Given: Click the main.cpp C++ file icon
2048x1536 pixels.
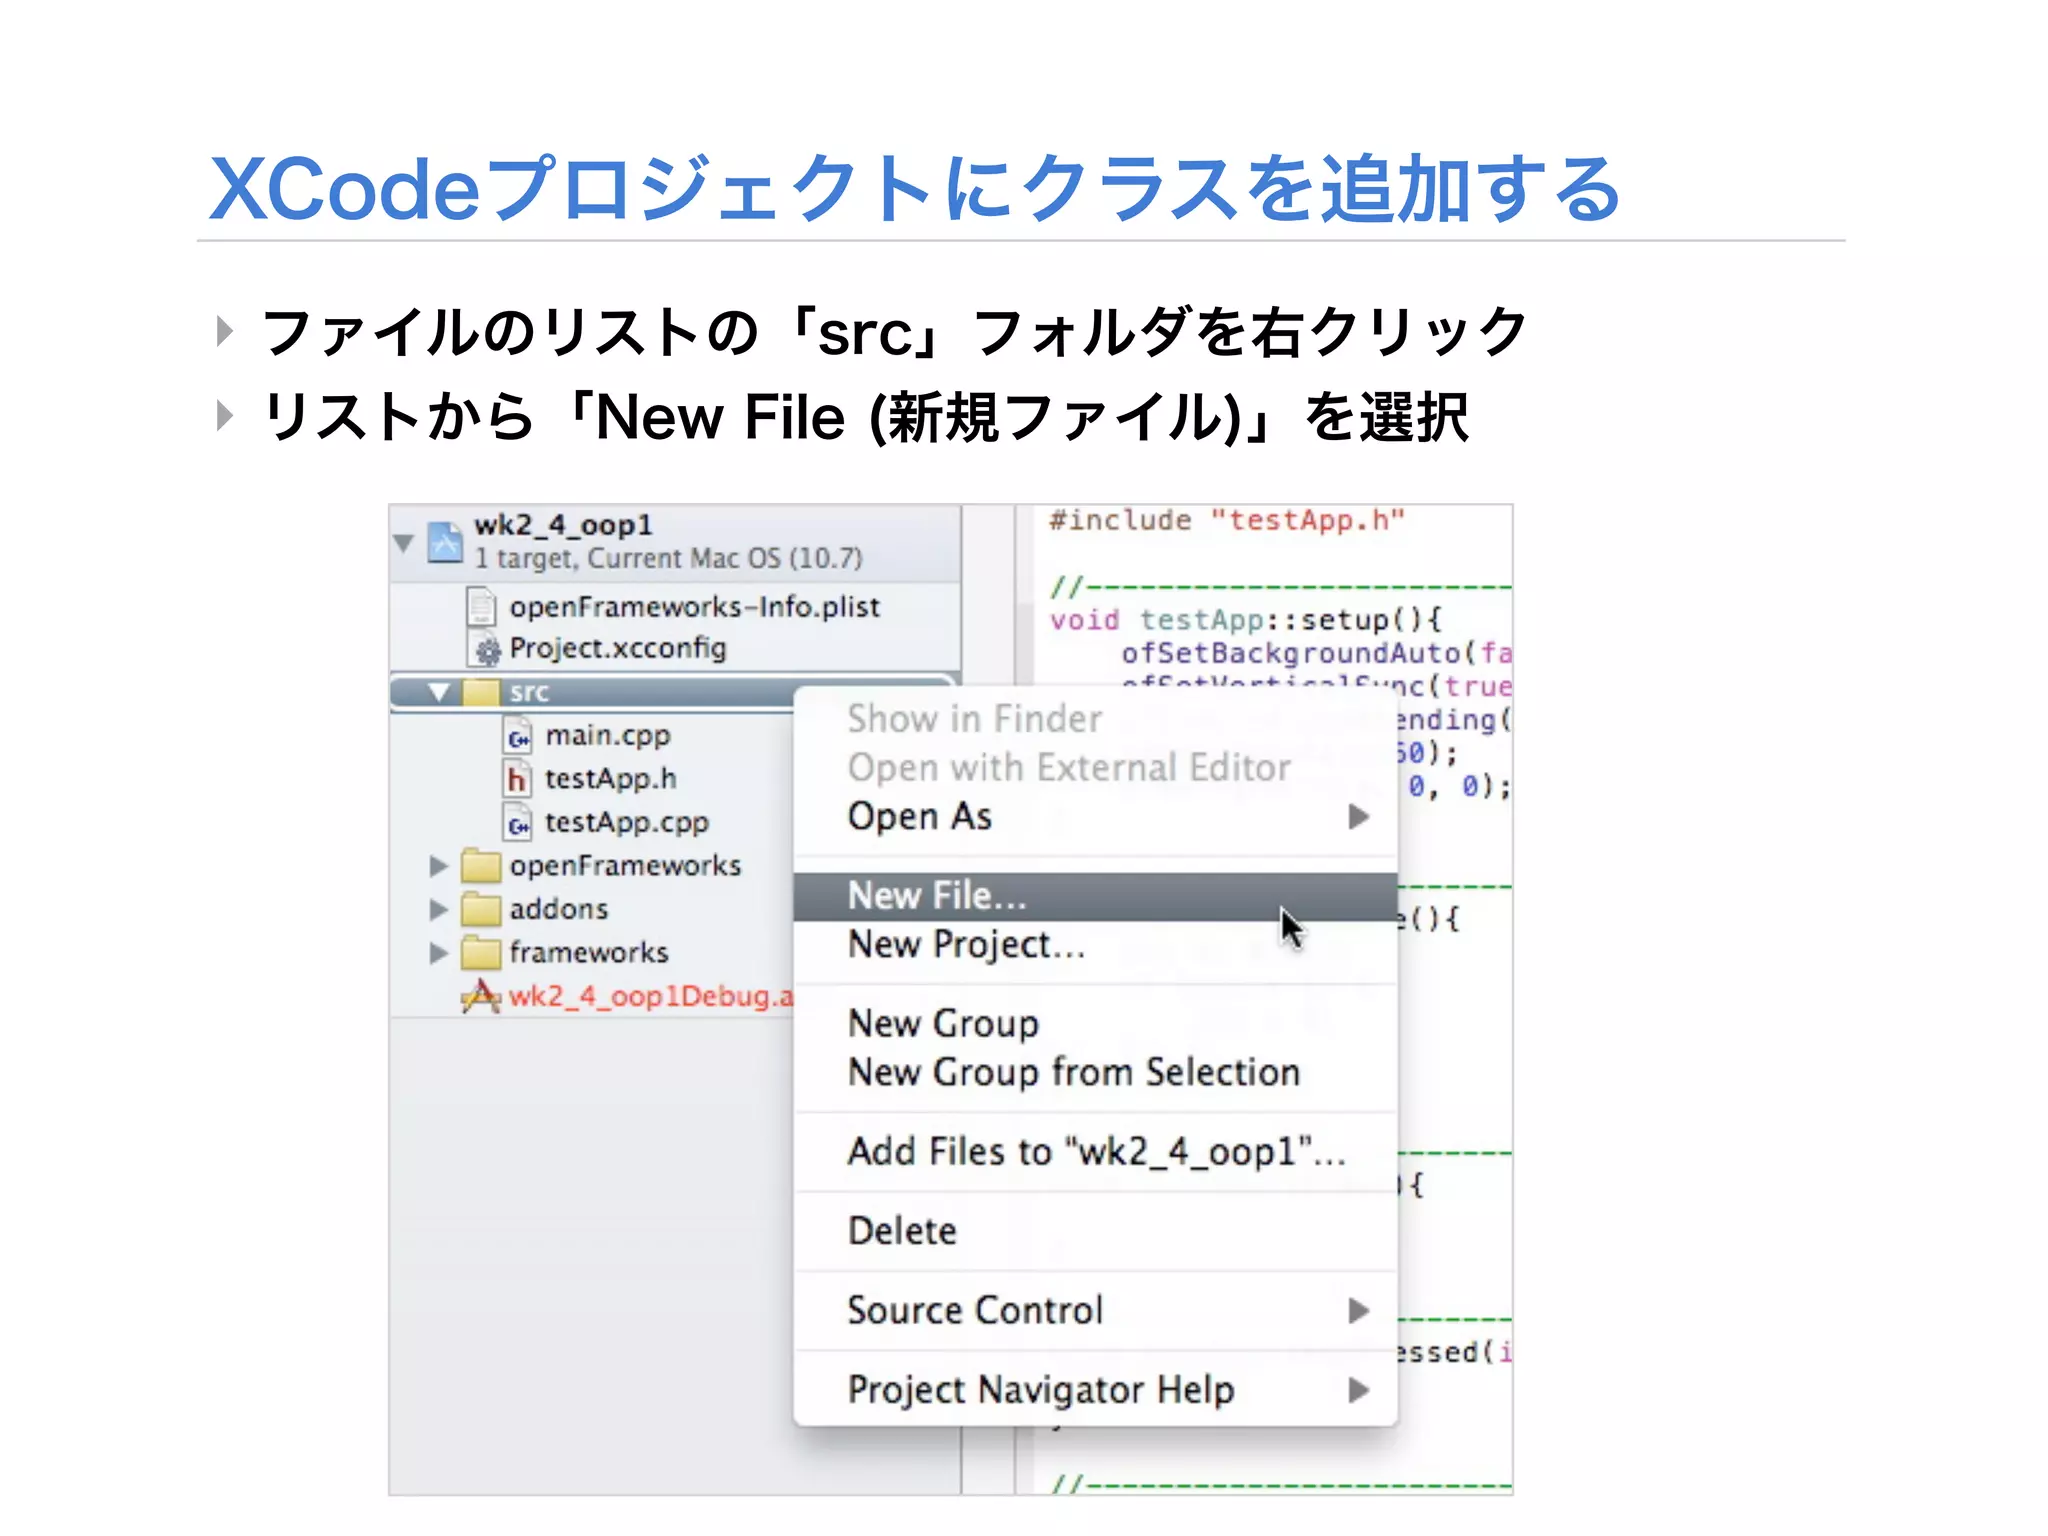Looking at the screenshot, I should click(x=517, y=737).
